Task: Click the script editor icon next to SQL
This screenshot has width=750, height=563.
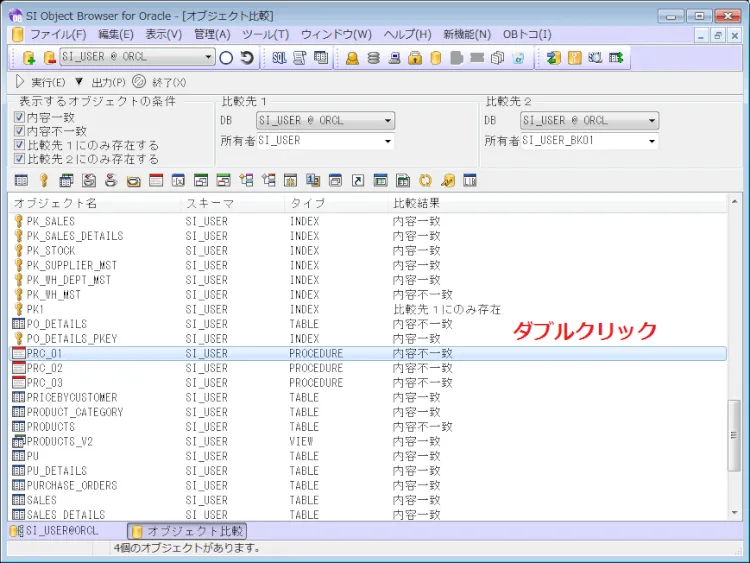Action: 299,58
